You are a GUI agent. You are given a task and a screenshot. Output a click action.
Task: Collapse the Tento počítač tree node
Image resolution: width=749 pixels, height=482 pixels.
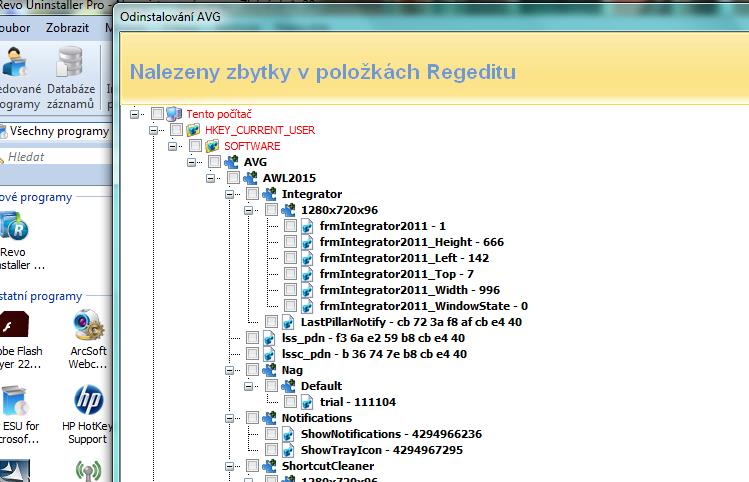134,114
